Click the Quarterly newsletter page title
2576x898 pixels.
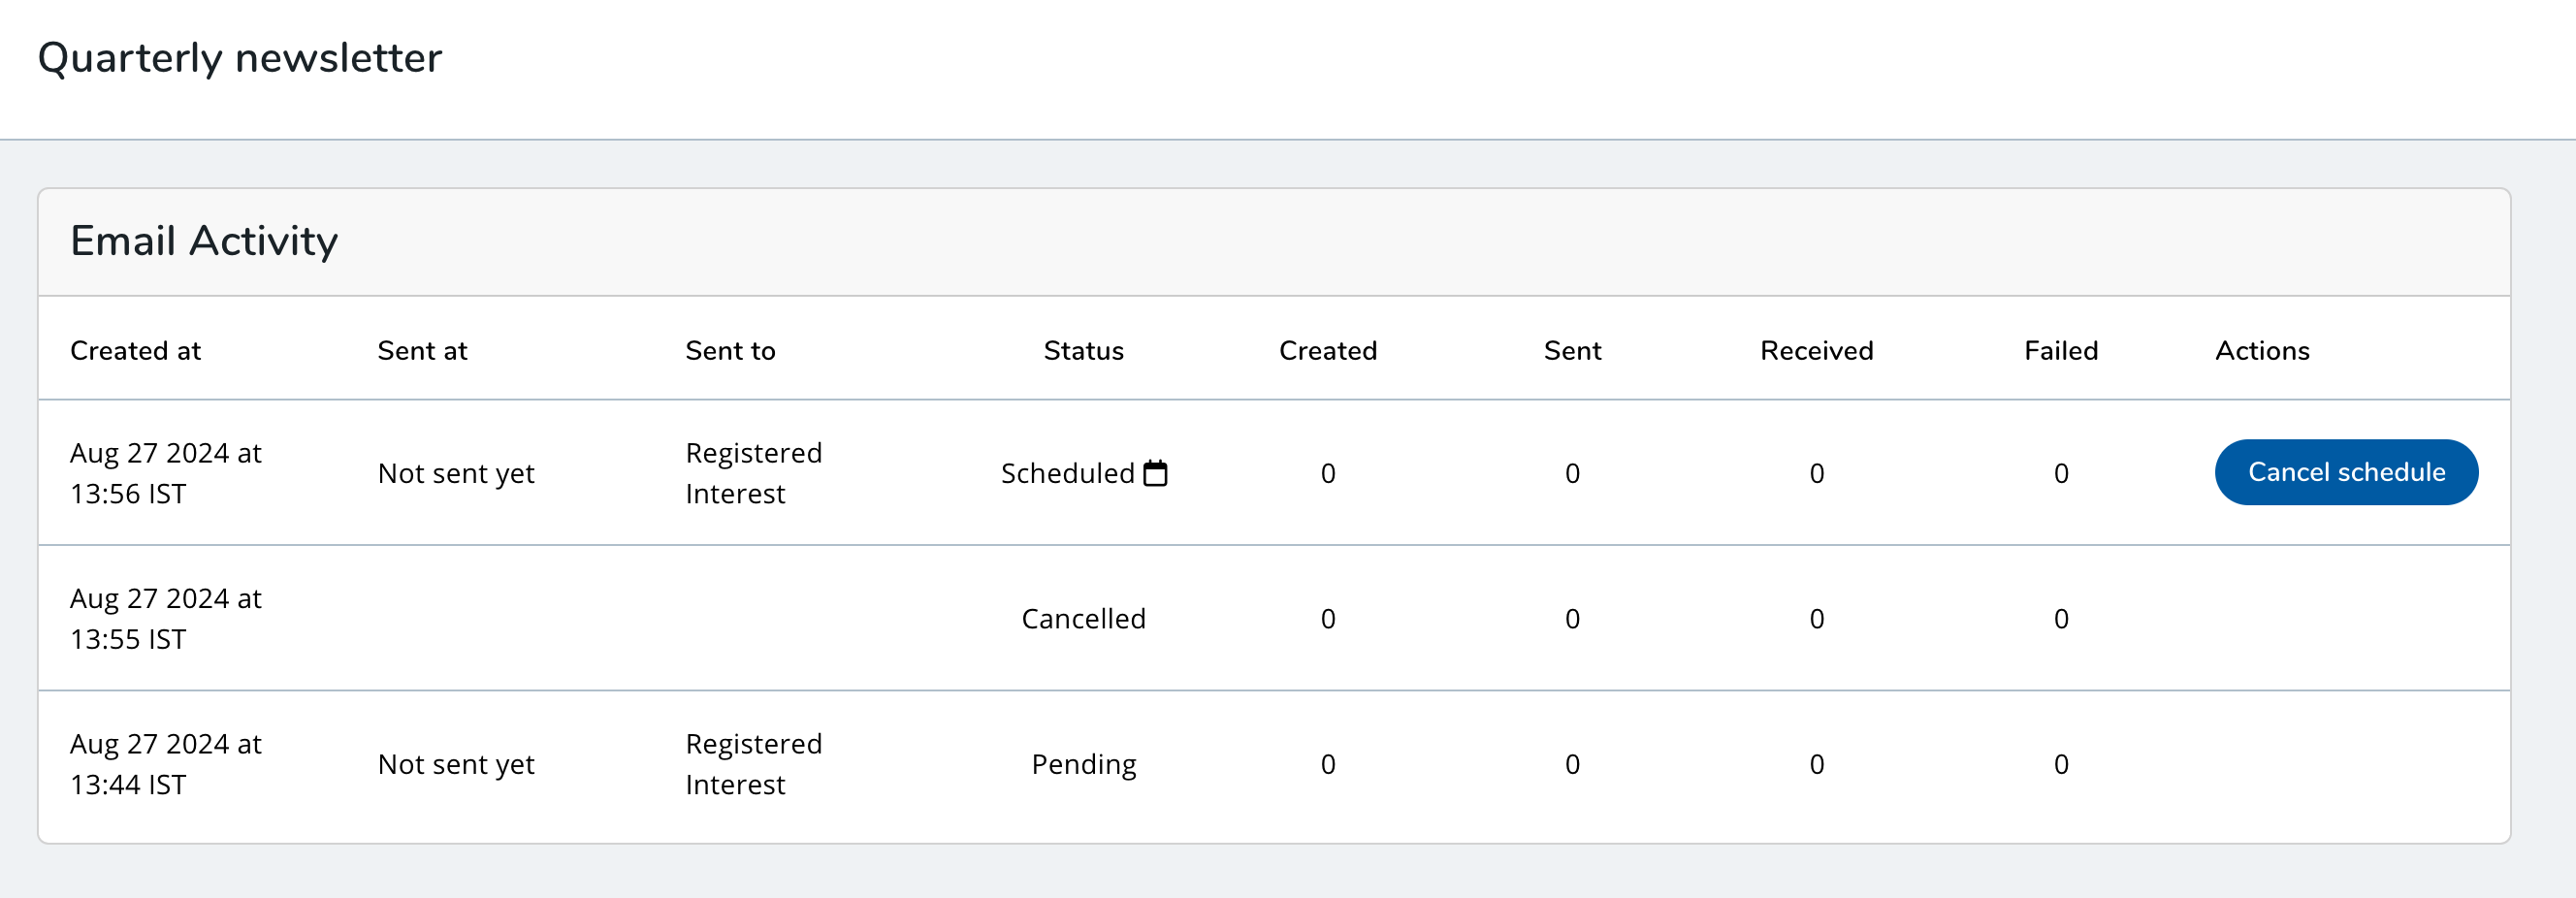[239, 58]
